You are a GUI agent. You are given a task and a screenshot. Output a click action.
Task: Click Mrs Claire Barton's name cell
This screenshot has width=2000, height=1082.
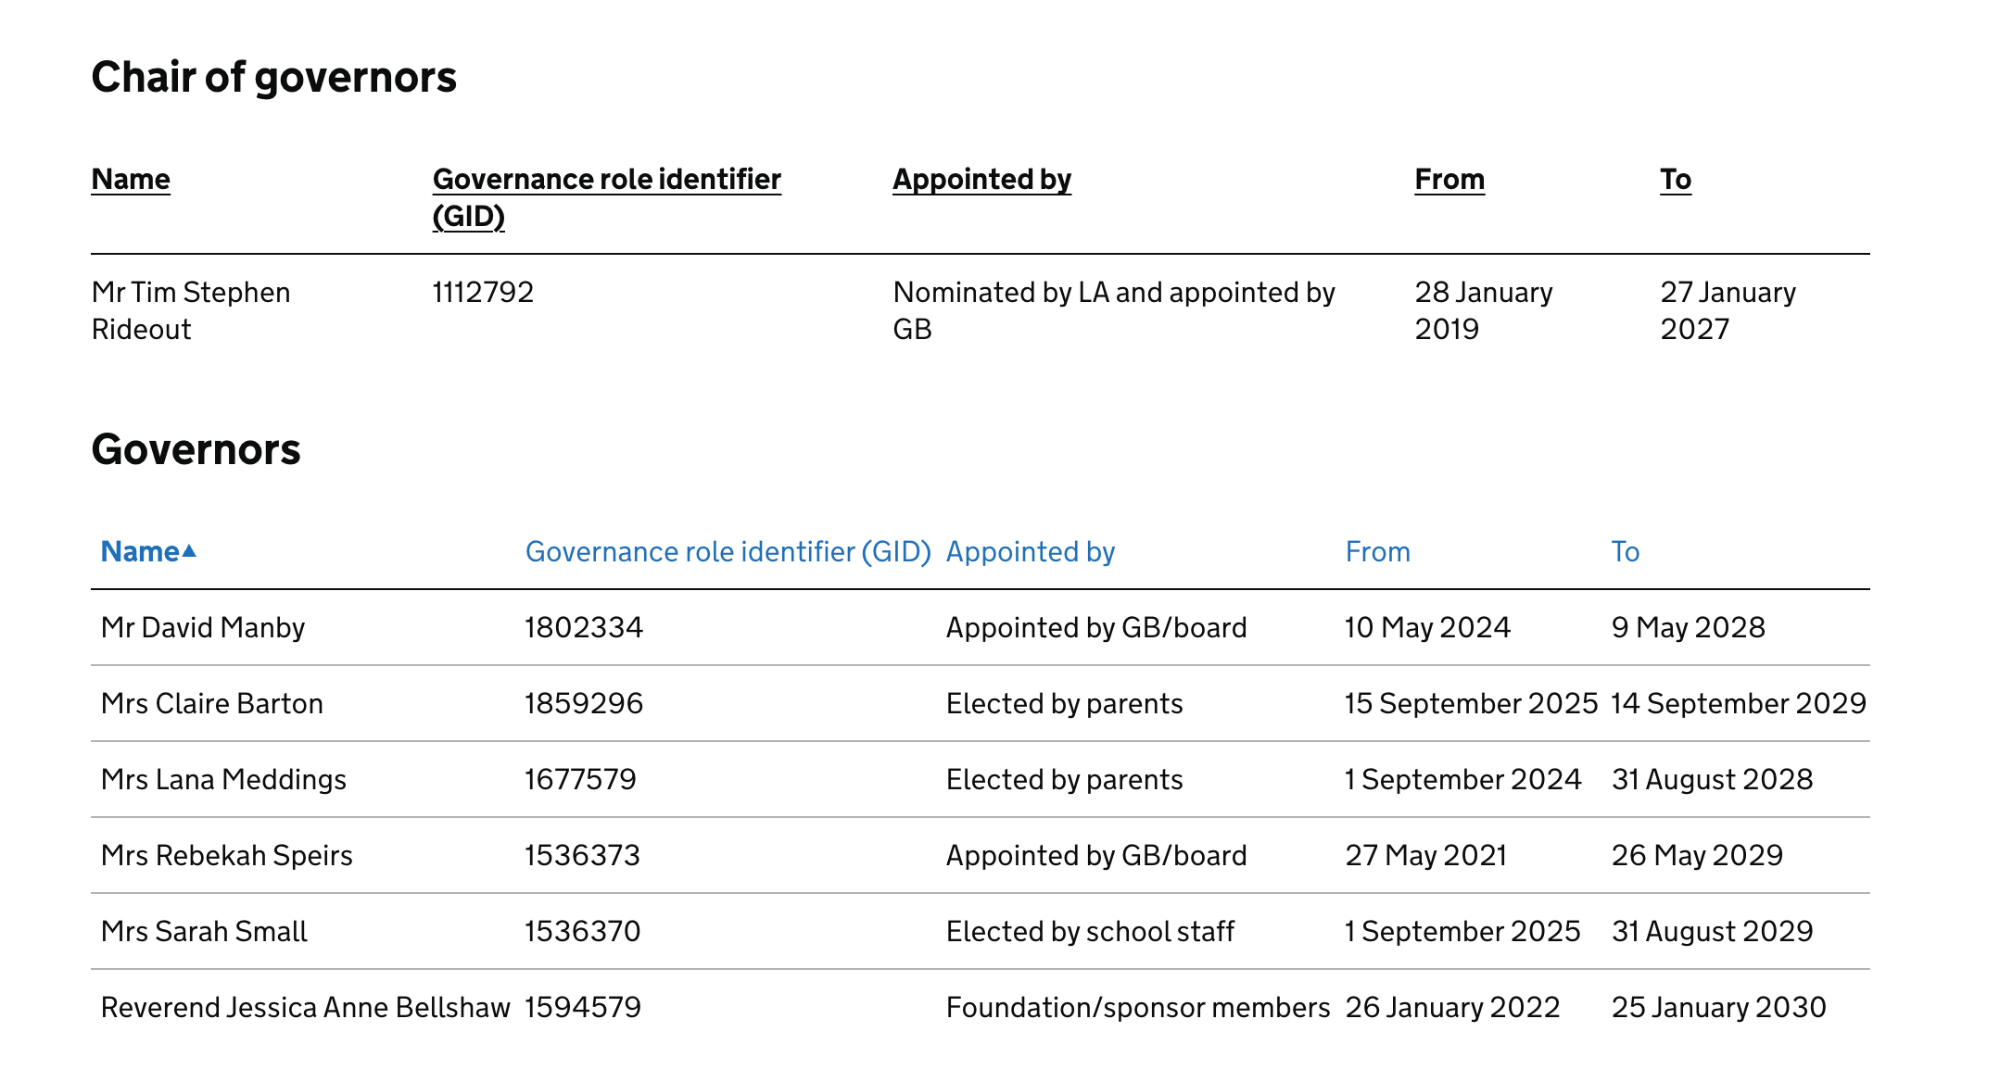coord(211,704)
